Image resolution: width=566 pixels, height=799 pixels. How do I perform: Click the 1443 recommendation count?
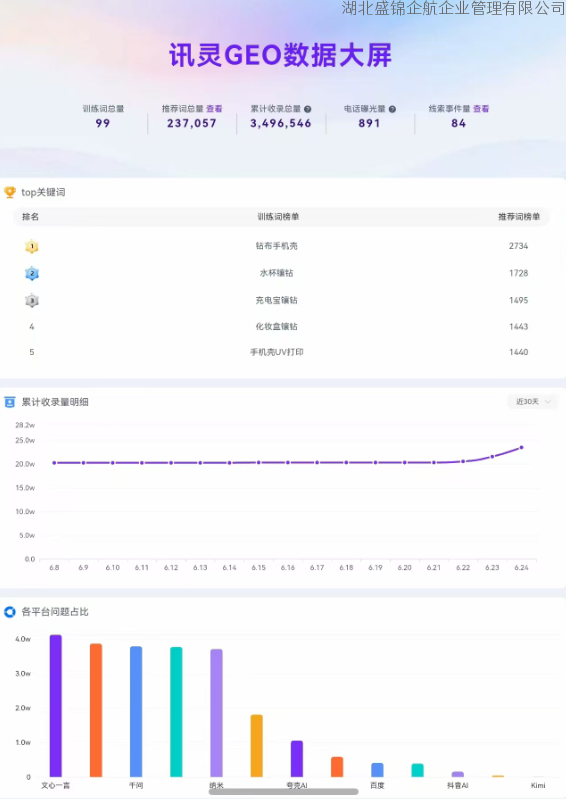point(519,327)
